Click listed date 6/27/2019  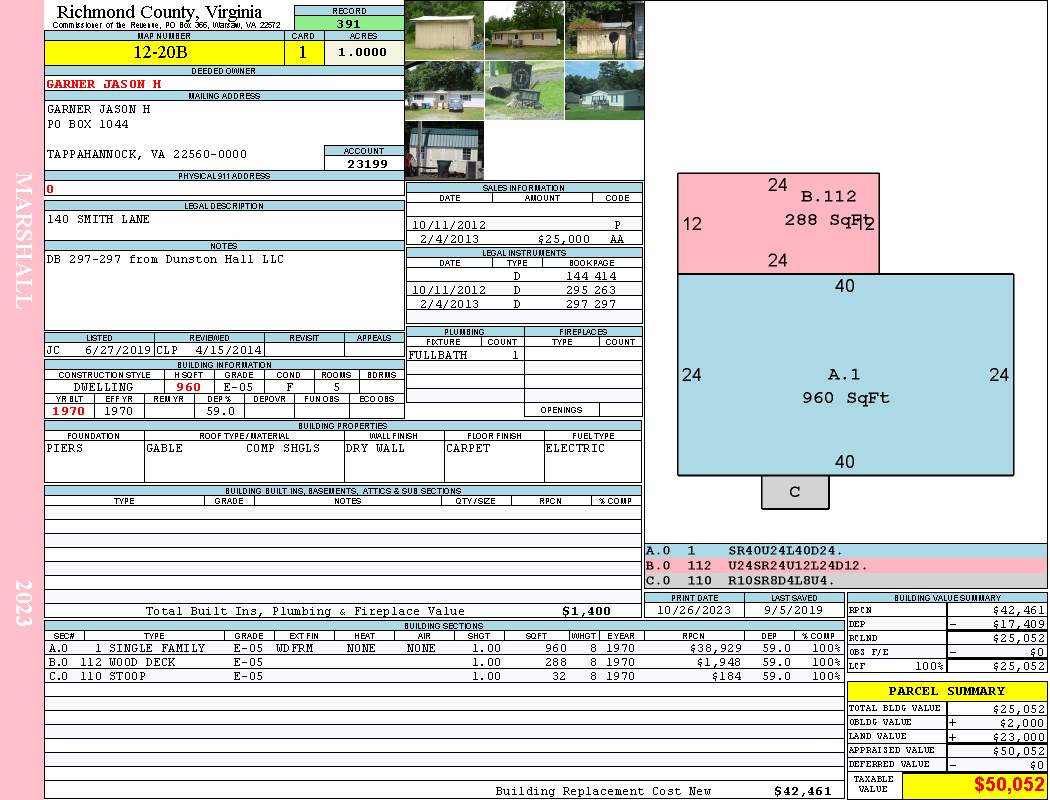tap(118, 349)
